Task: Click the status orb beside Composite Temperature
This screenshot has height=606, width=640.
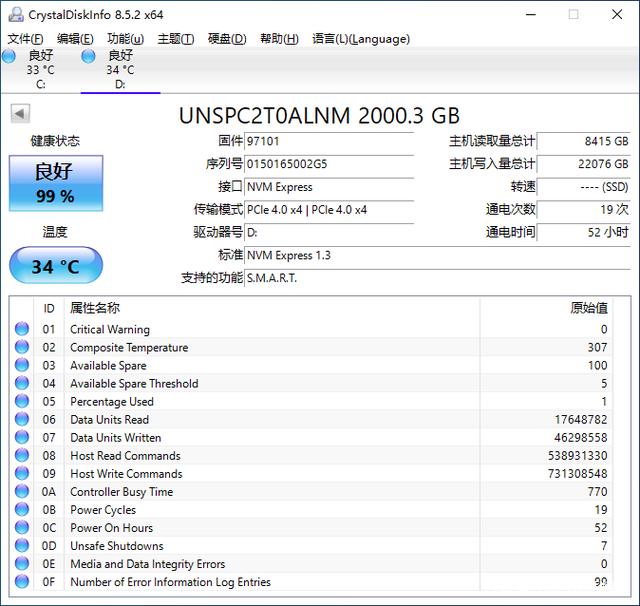Action: pos(22,347)
